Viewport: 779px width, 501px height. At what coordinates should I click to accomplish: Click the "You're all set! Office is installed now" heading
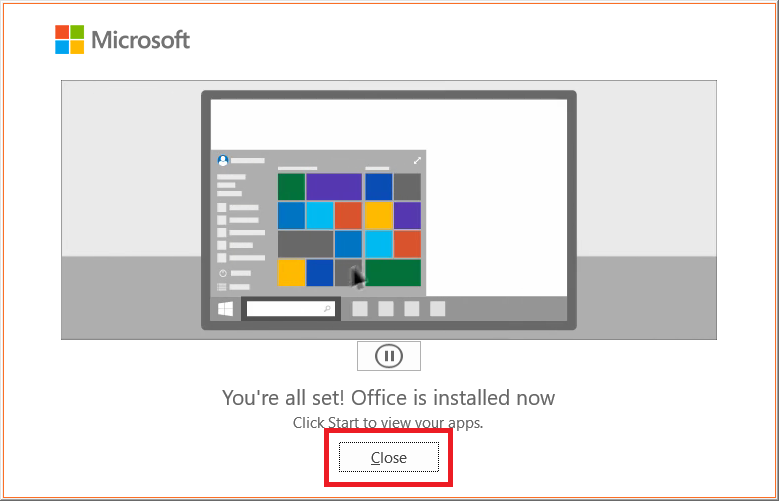click(x=388, y=398)
